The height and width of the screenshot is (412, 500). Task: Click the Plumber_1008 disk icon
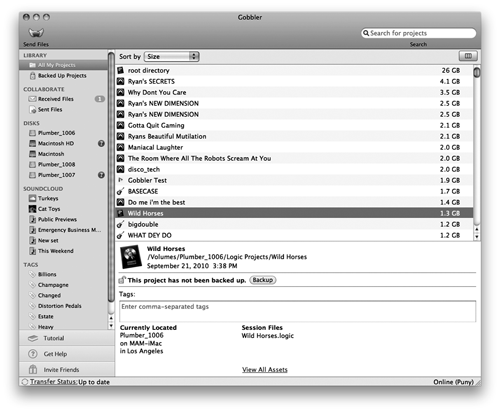point(32,164)
